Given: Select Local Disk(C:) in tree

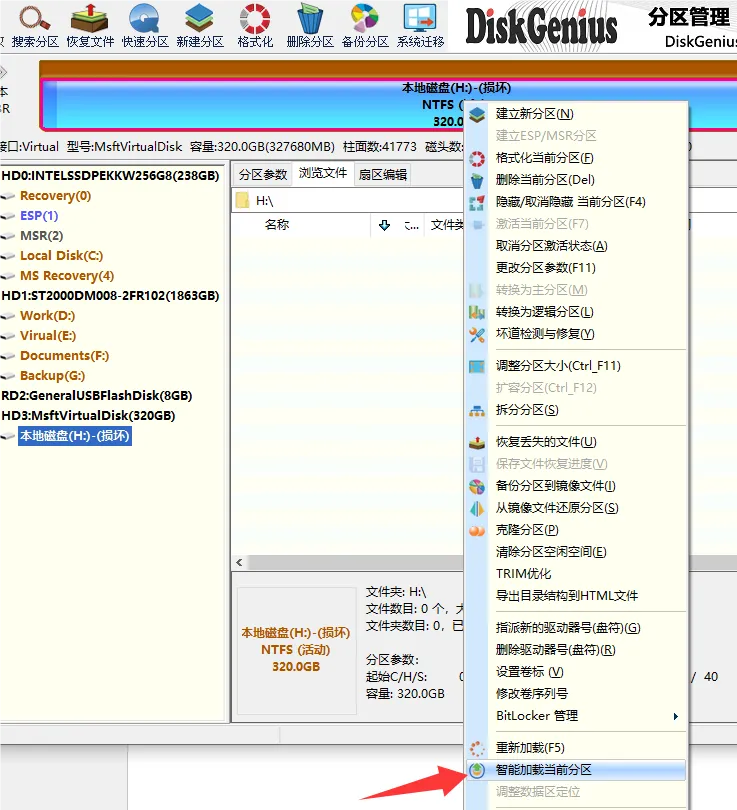Looking at the screenshot, I should pyautogui.click(x=61, y=256).
